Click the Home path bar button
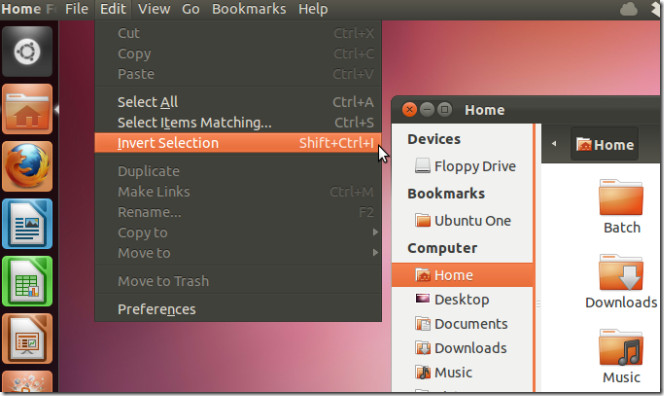This screenshot has height=396, width=664. click(604, 144)
